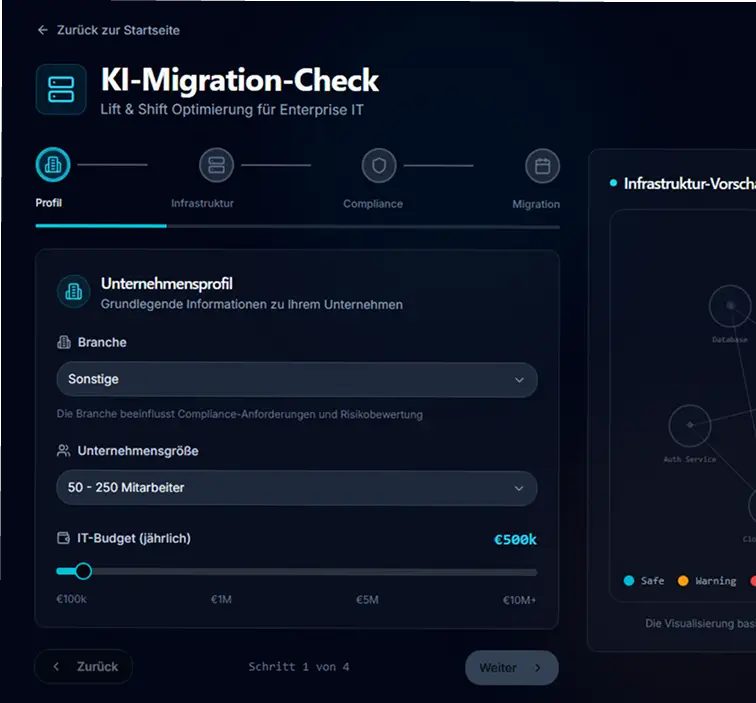Click the Zurück button at bottom
The width and height of the screenshot is (756, 703).
[83, 666]
